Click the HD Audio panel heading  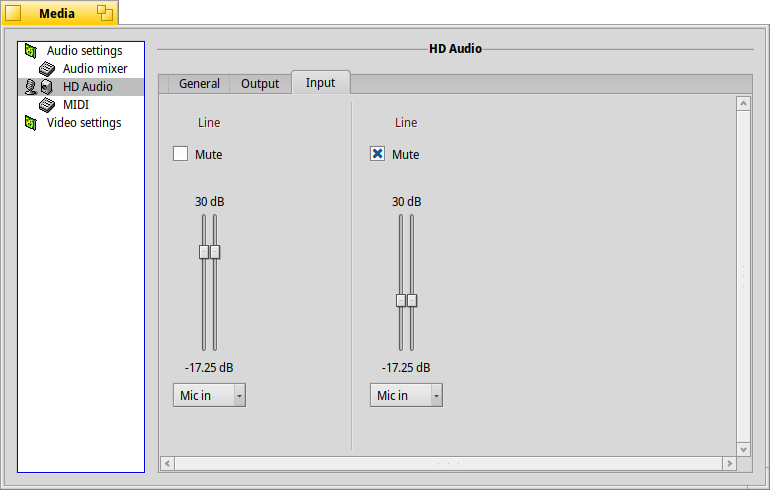tap(455, 49)
